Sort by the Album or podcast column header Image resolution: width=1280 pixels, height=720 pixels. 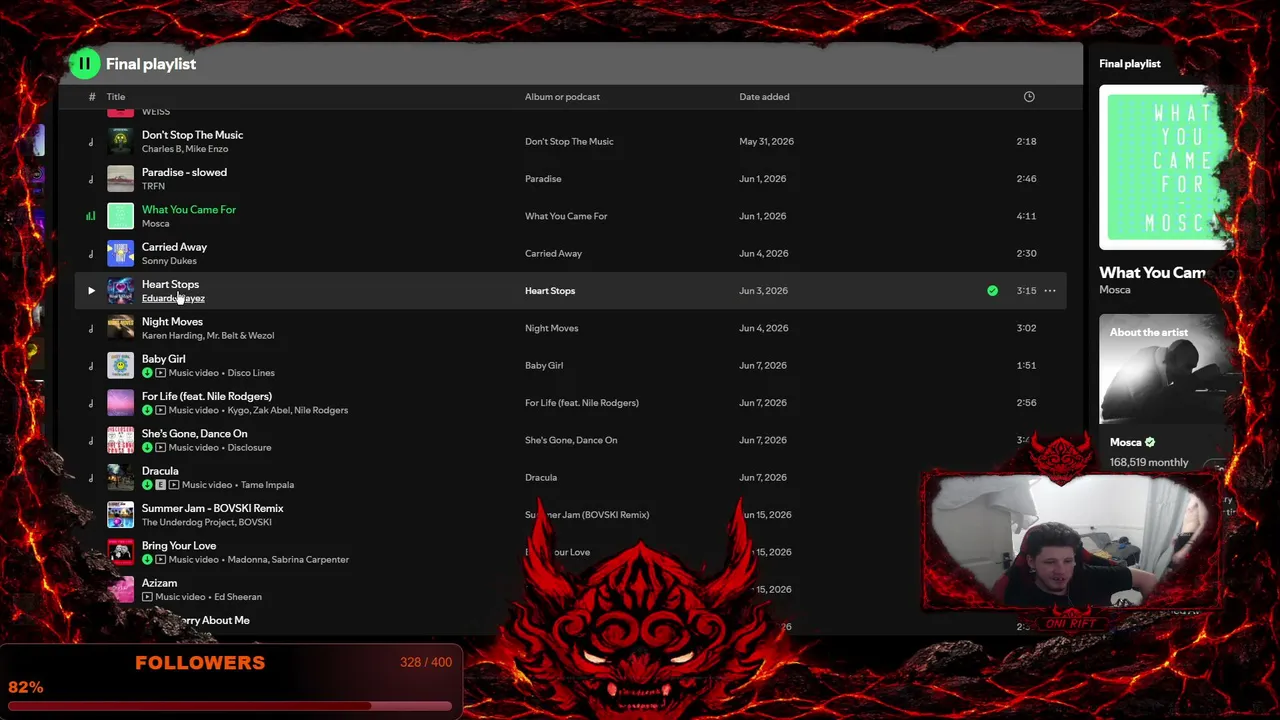click(x=562, y=97)
